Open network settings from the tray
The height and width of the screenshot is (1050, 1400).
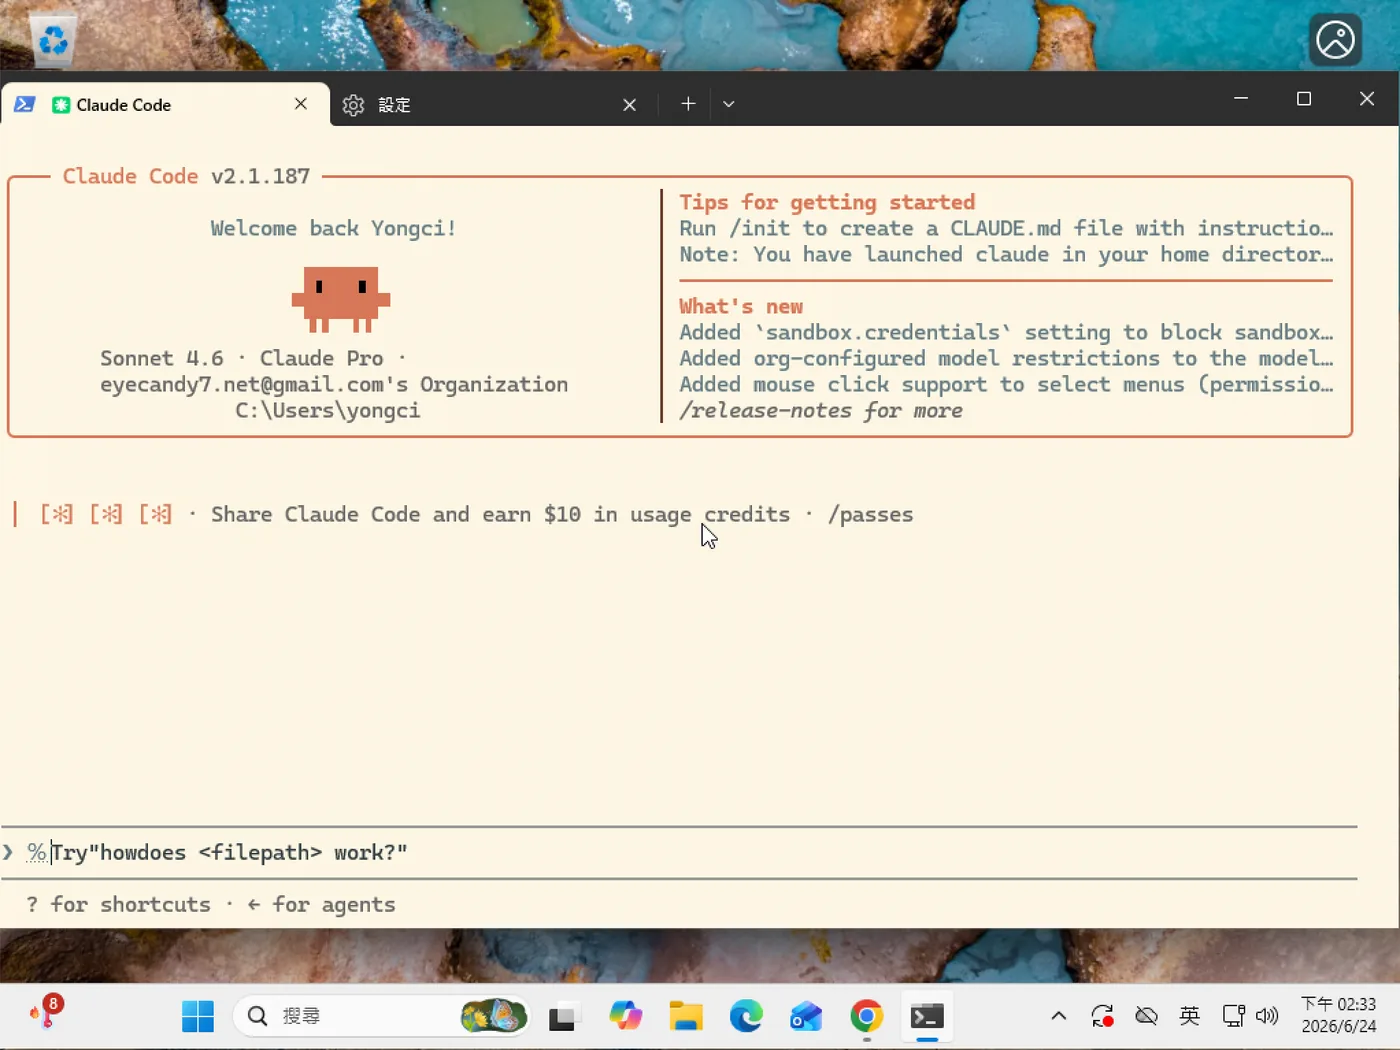(x=1233, y=1016)
